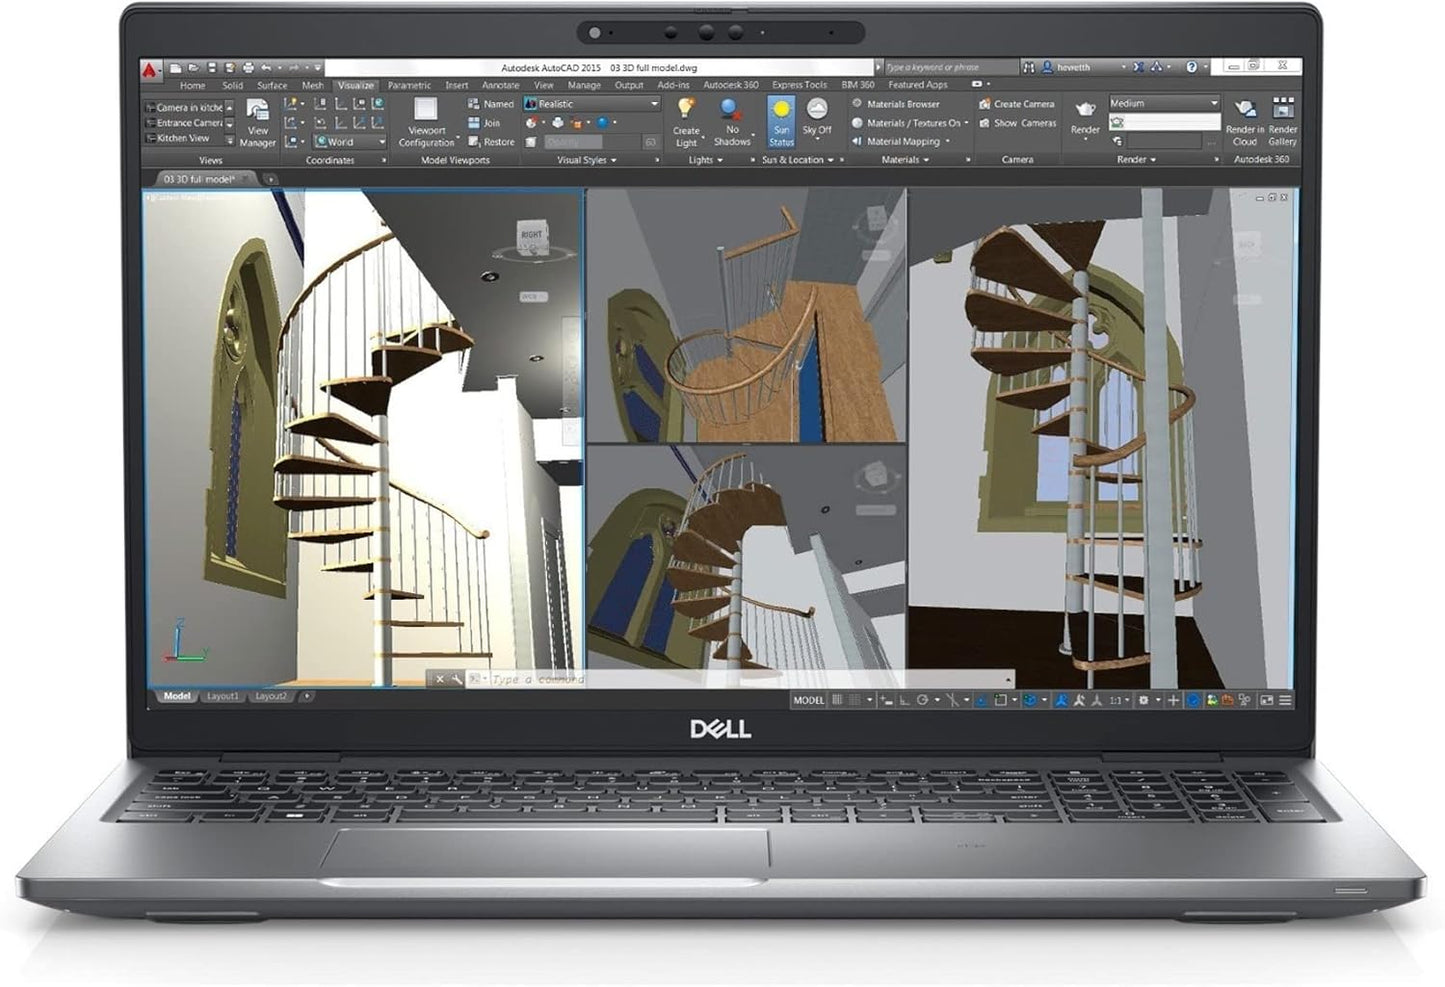
Task: Select Material Mapping option
Action: click(x=904, y=141)
